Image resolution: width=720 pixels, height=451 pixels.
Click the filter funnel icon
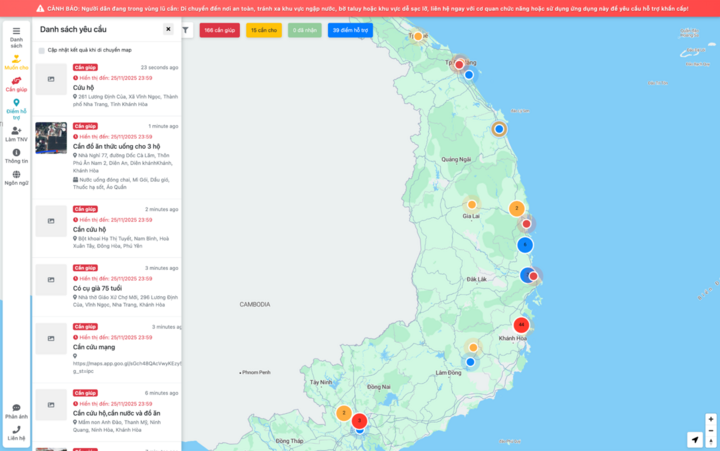coord(185,31)
